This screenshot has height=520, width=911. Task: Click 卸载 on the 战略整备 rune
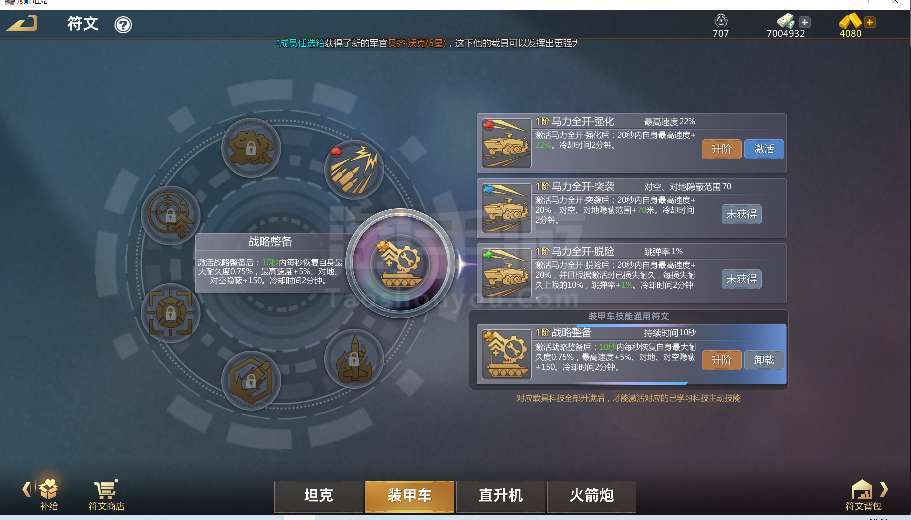coord(763,360)
